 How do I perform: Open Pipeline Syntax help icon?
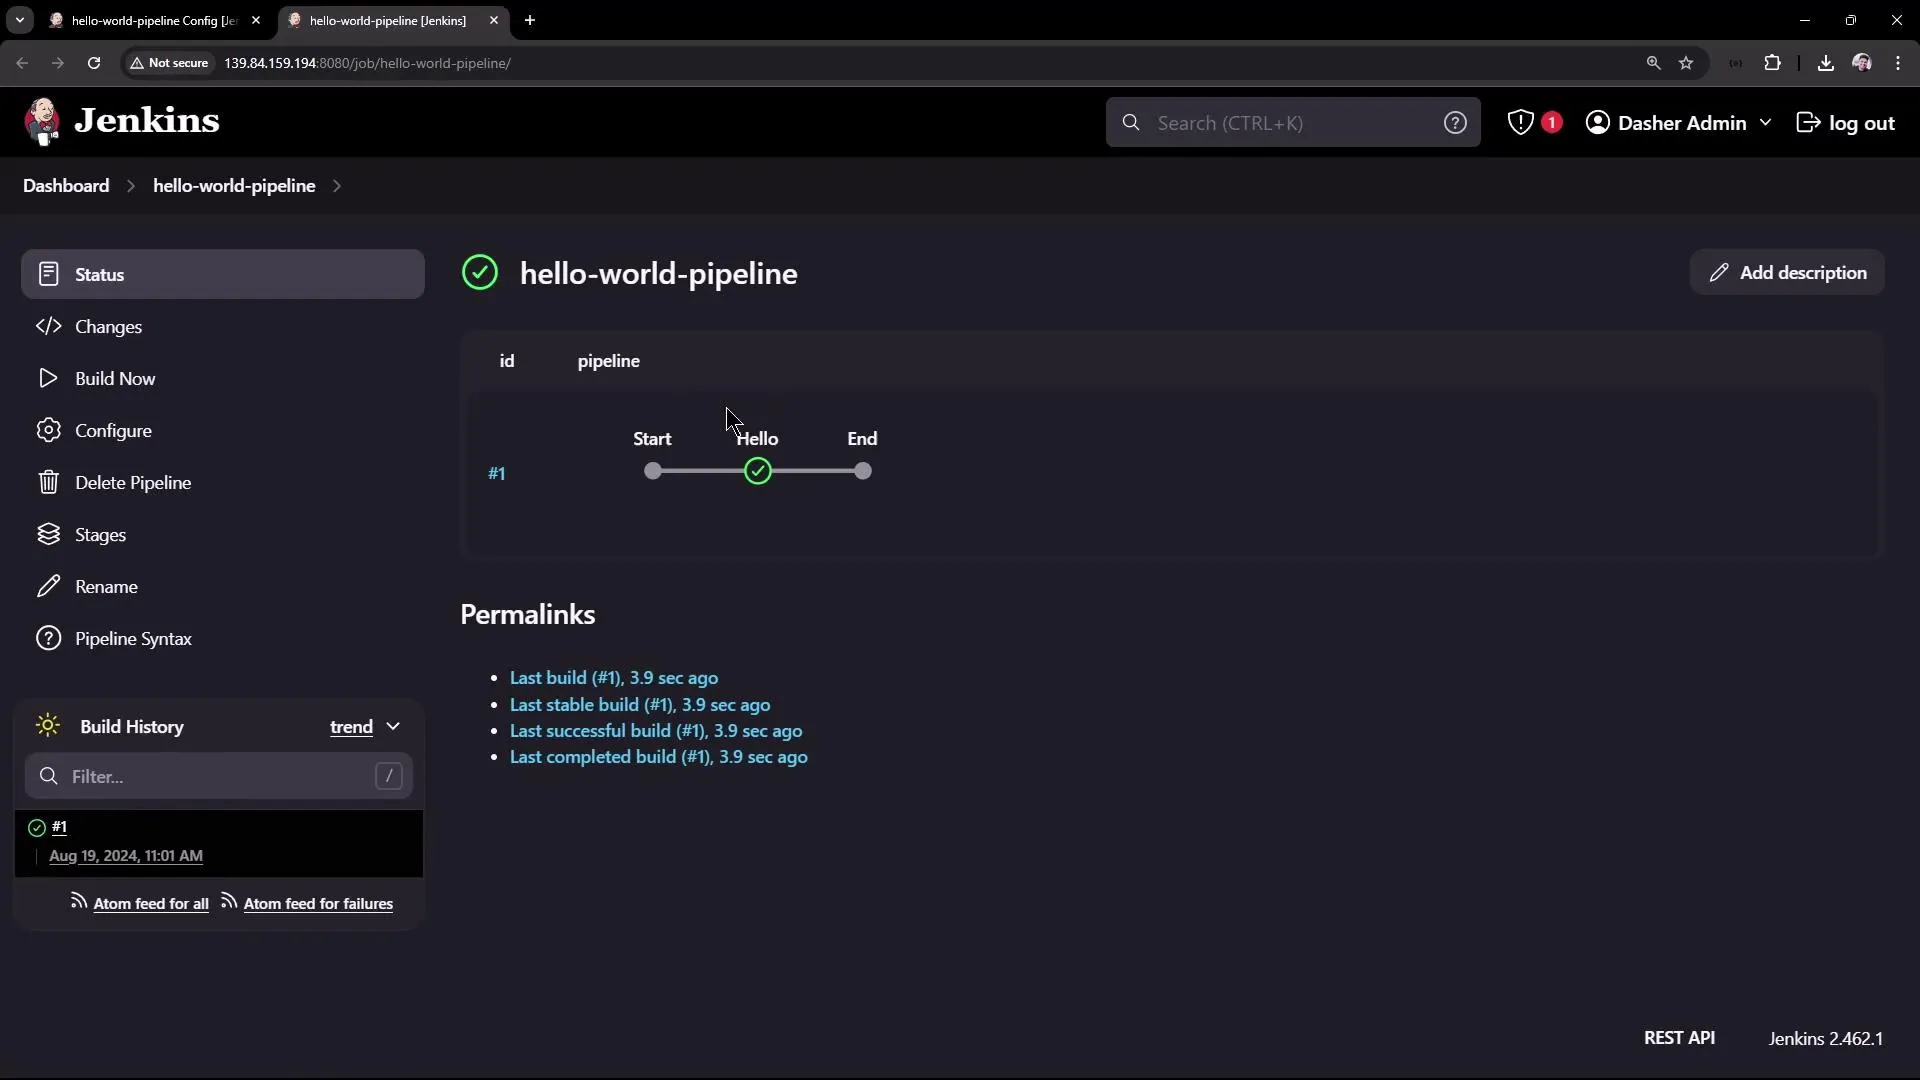pyautogui.click(x=47, y=638)
